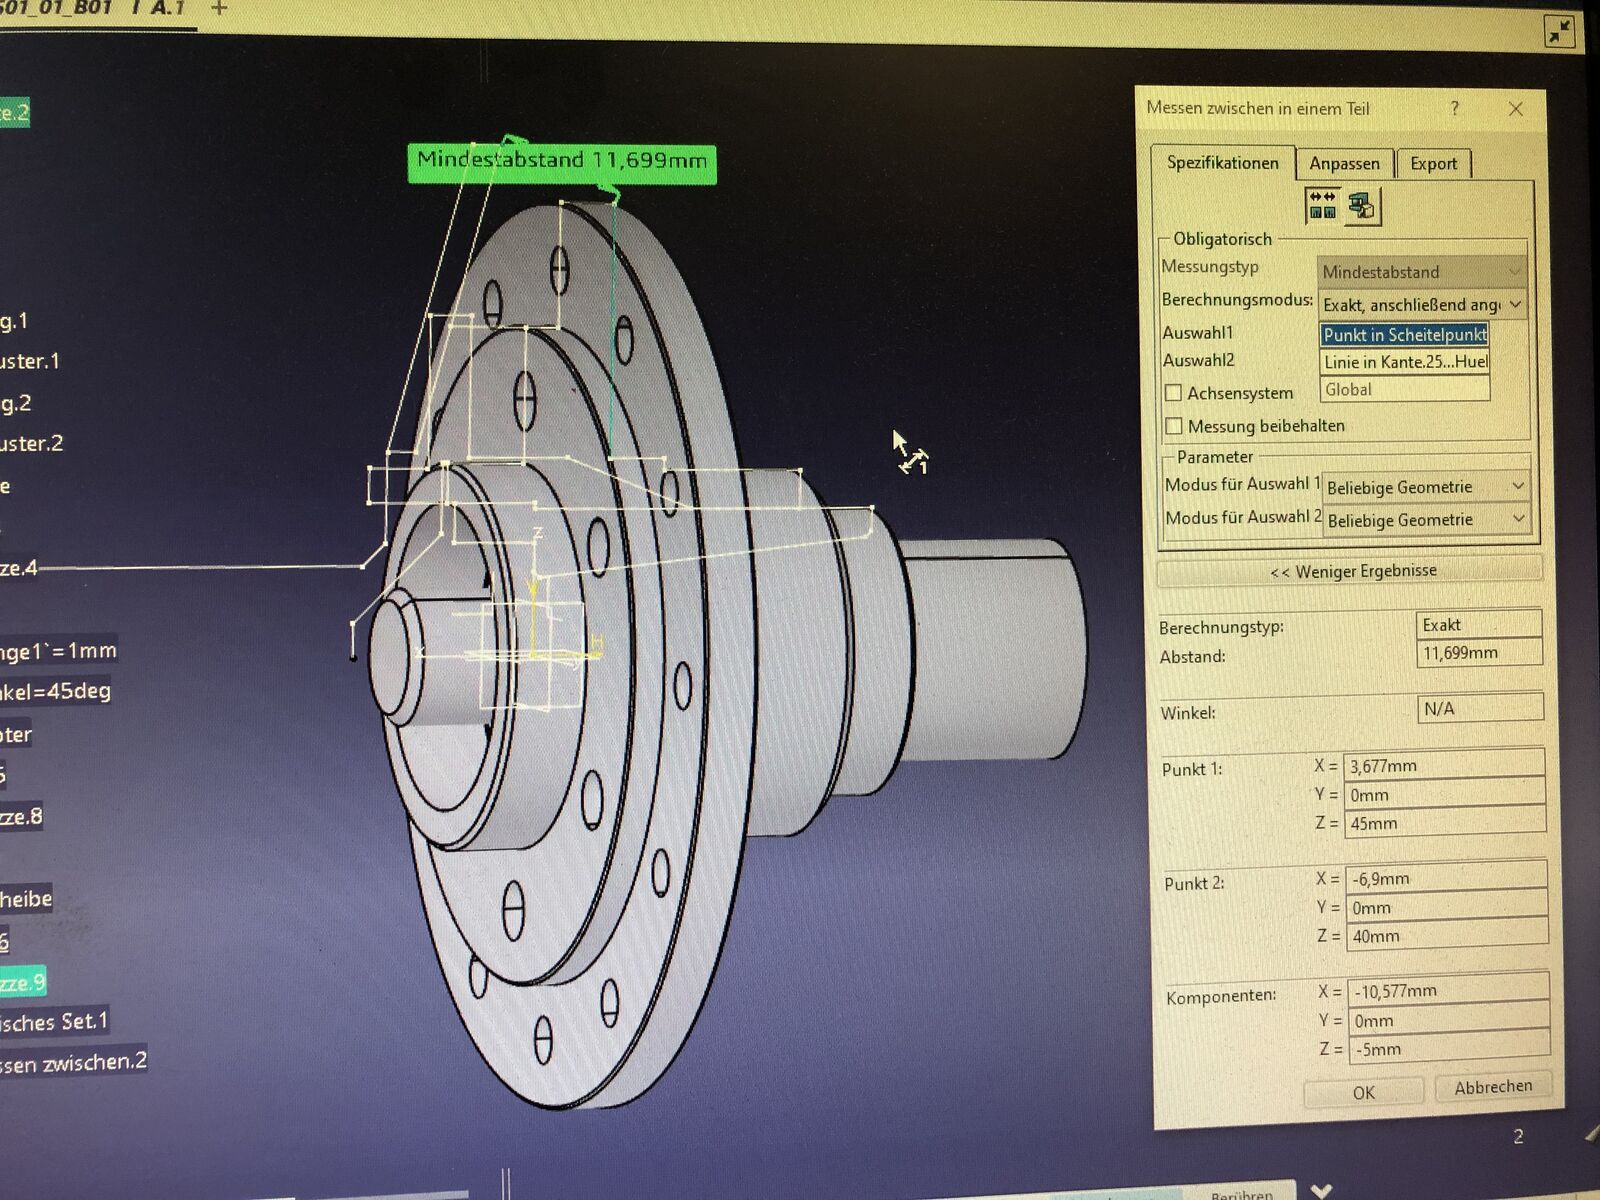Screen dimensions: 1600x1200
Task: Switch to the Anpassen tab
Action: 1344,164
